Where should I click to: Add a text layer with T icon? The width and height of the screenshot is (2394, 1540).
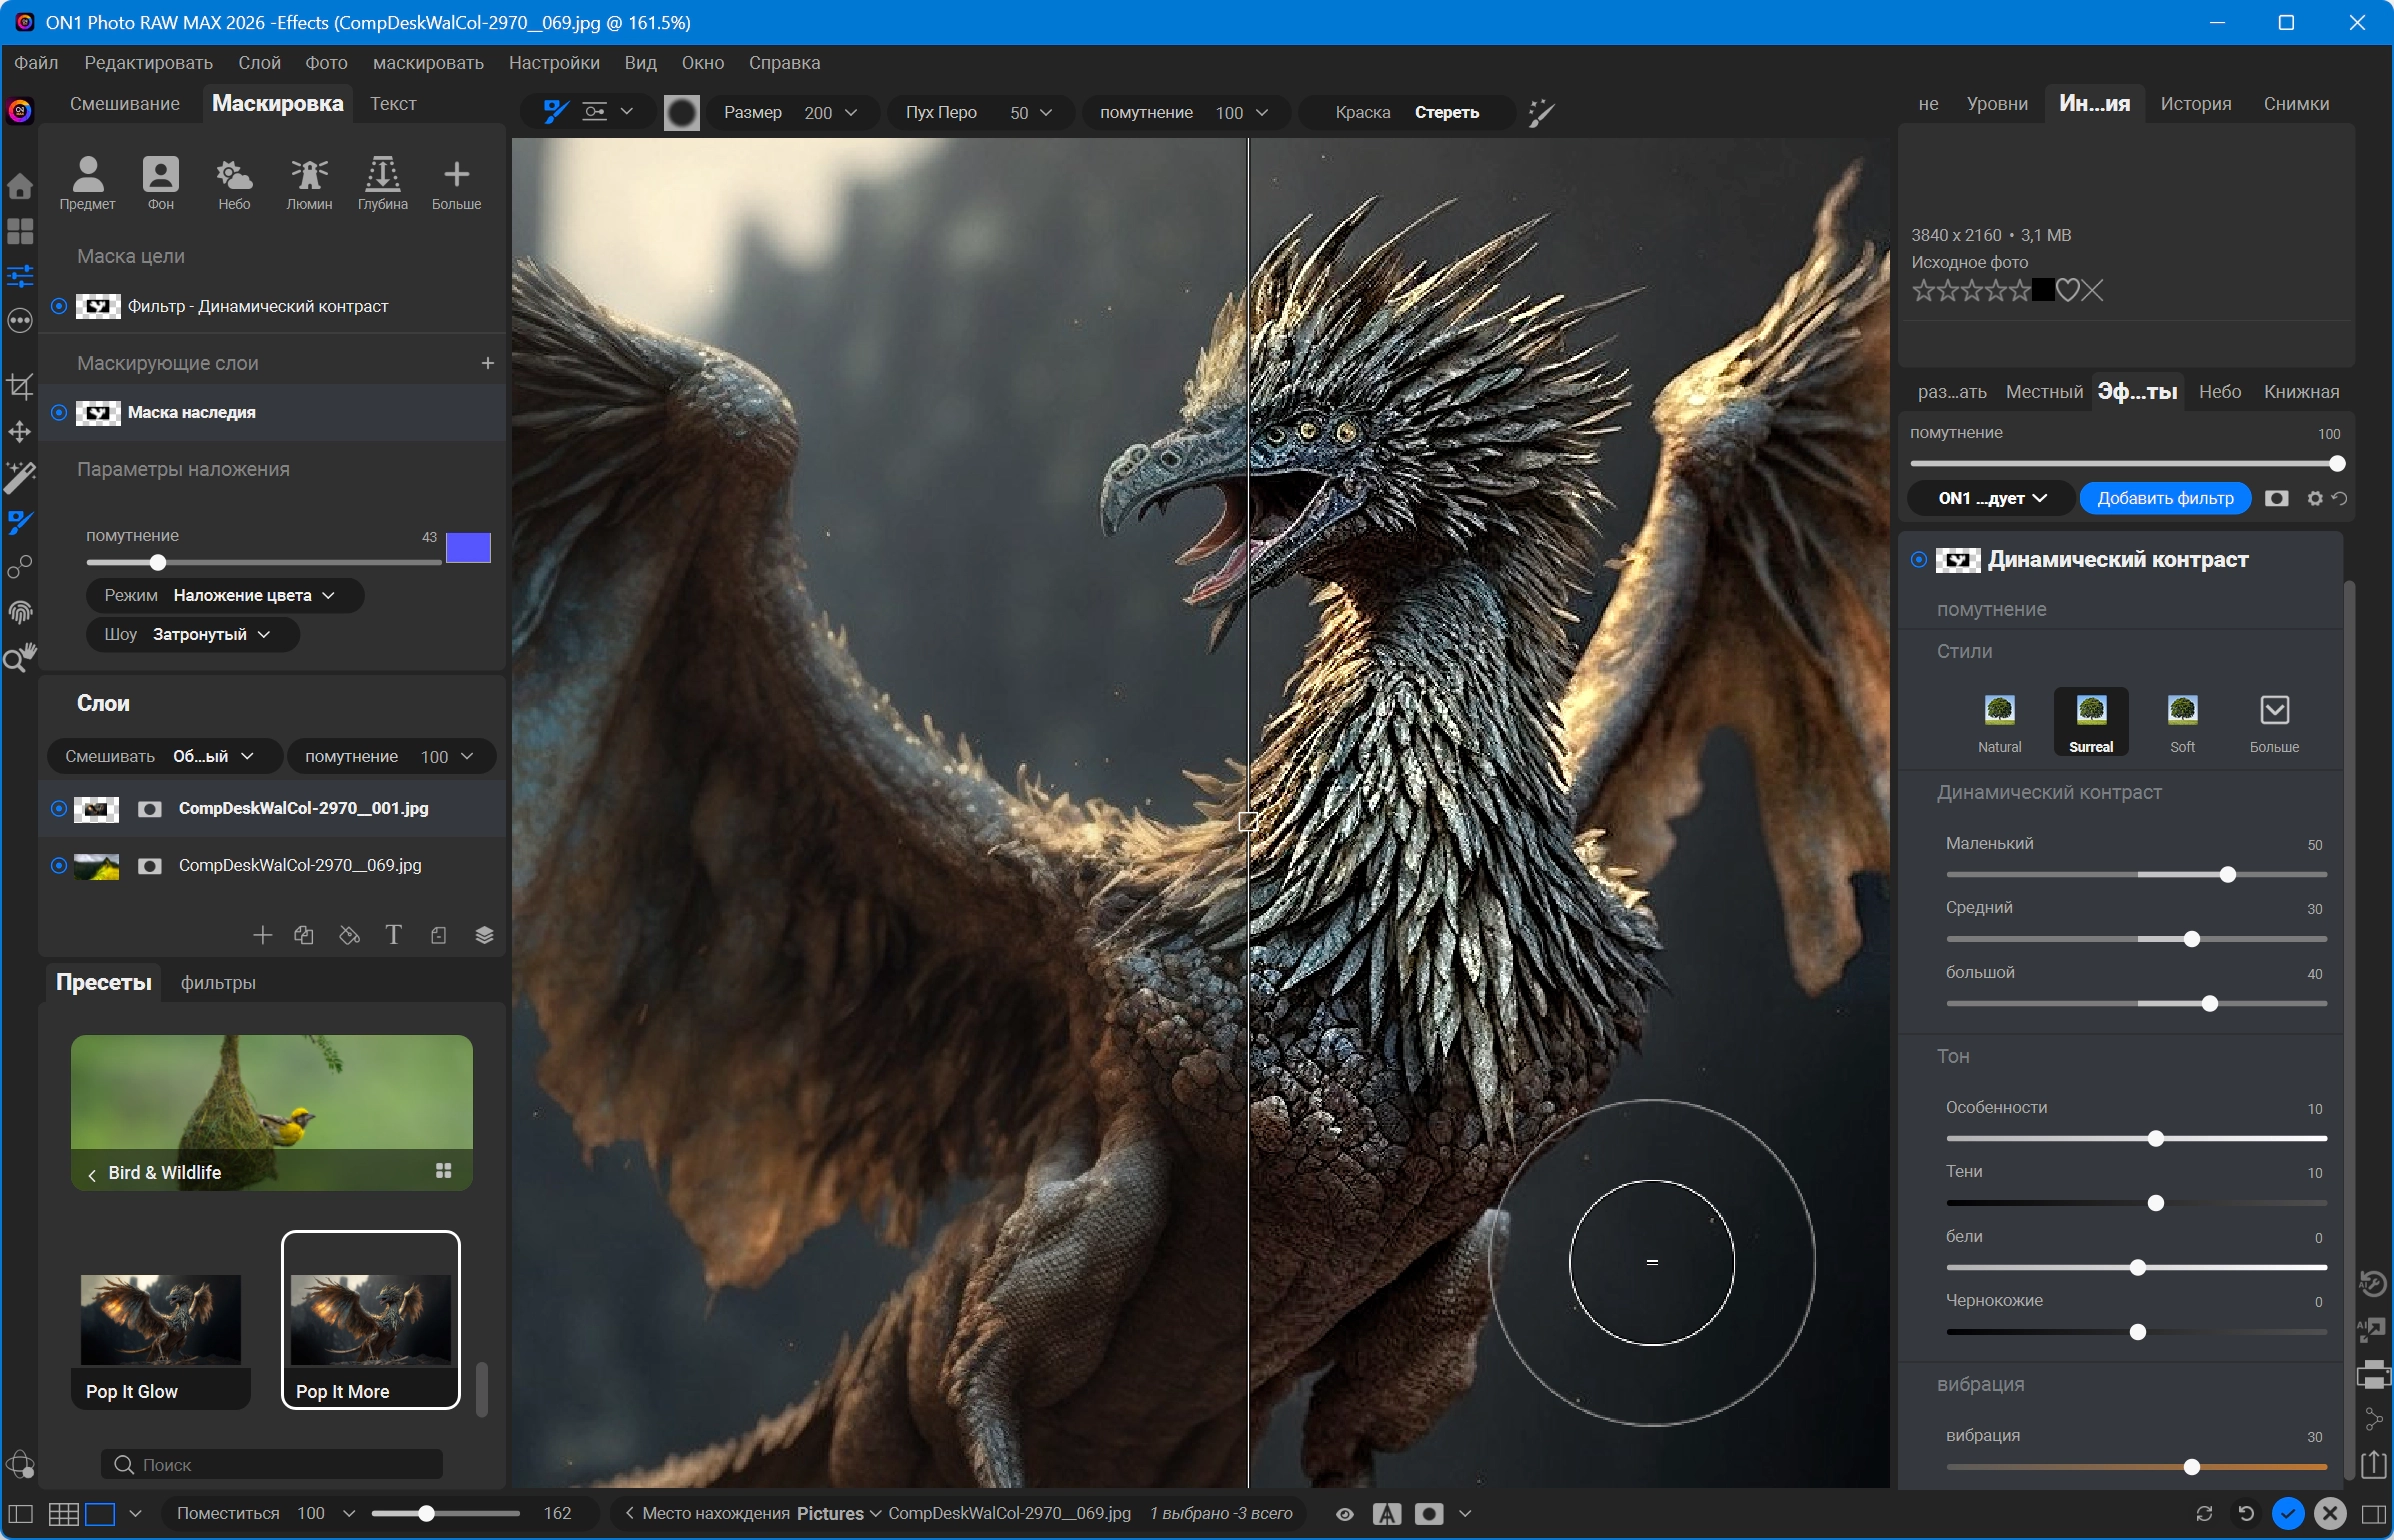click(393, 935)
